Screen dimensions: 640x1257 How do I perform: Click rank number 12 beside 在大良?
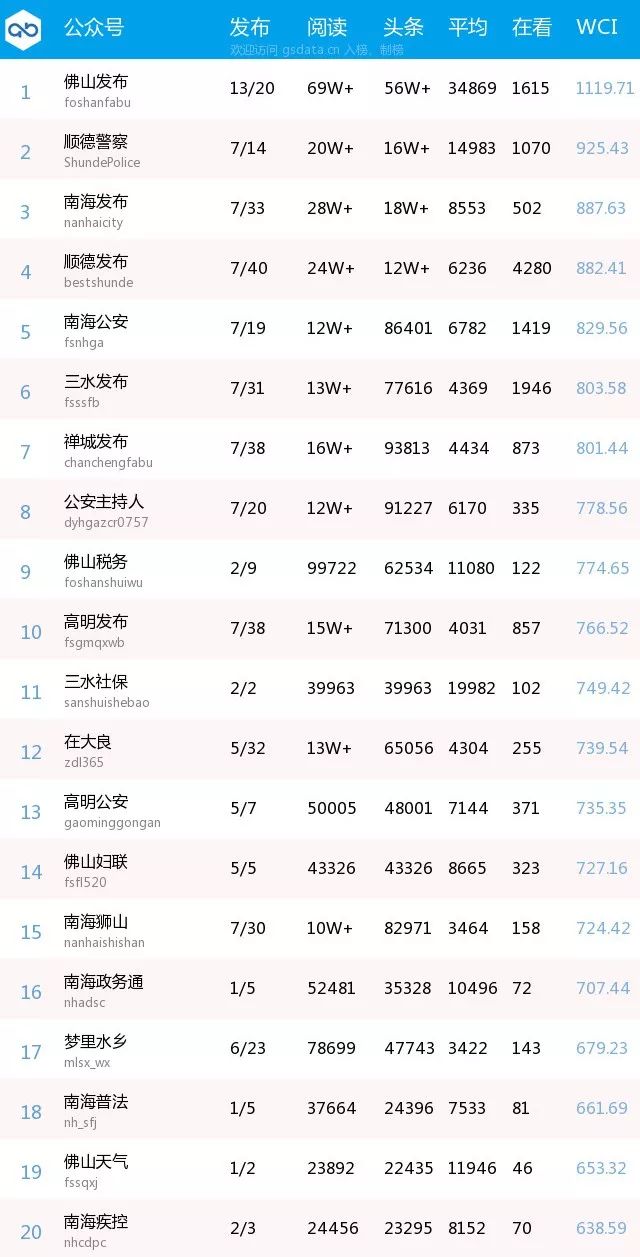pyautogui.click(x=31, y=752)
